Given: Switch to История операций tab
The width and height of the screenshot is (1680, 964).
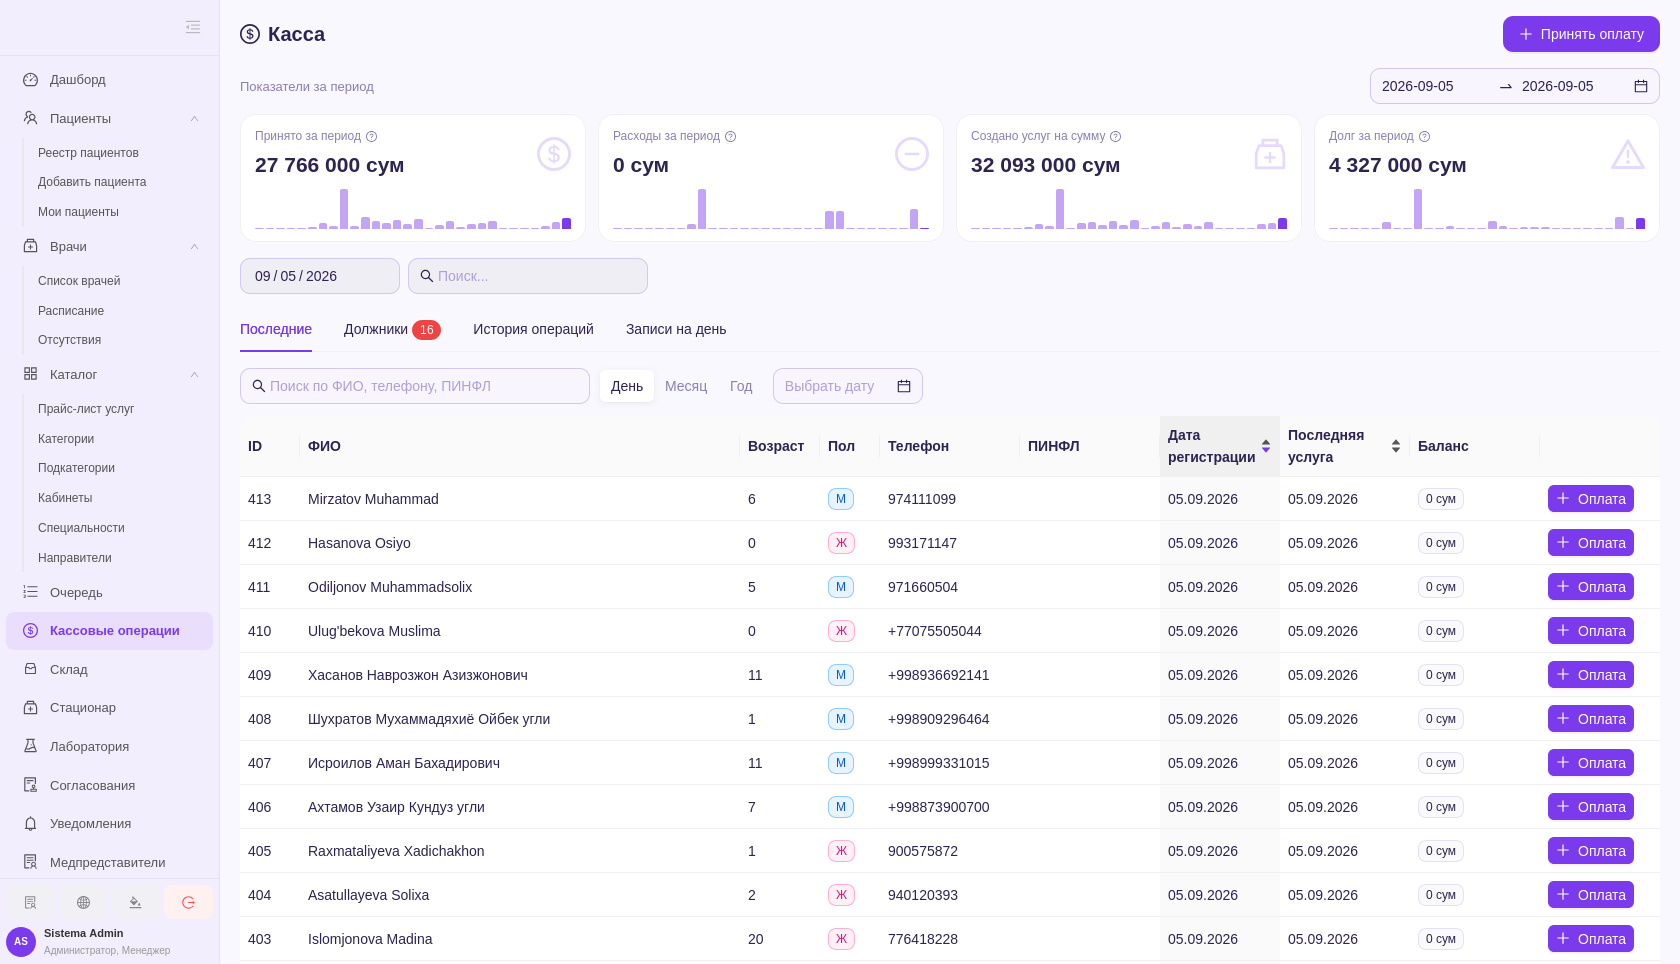Looking at the screenshot, I should (533, 329).
